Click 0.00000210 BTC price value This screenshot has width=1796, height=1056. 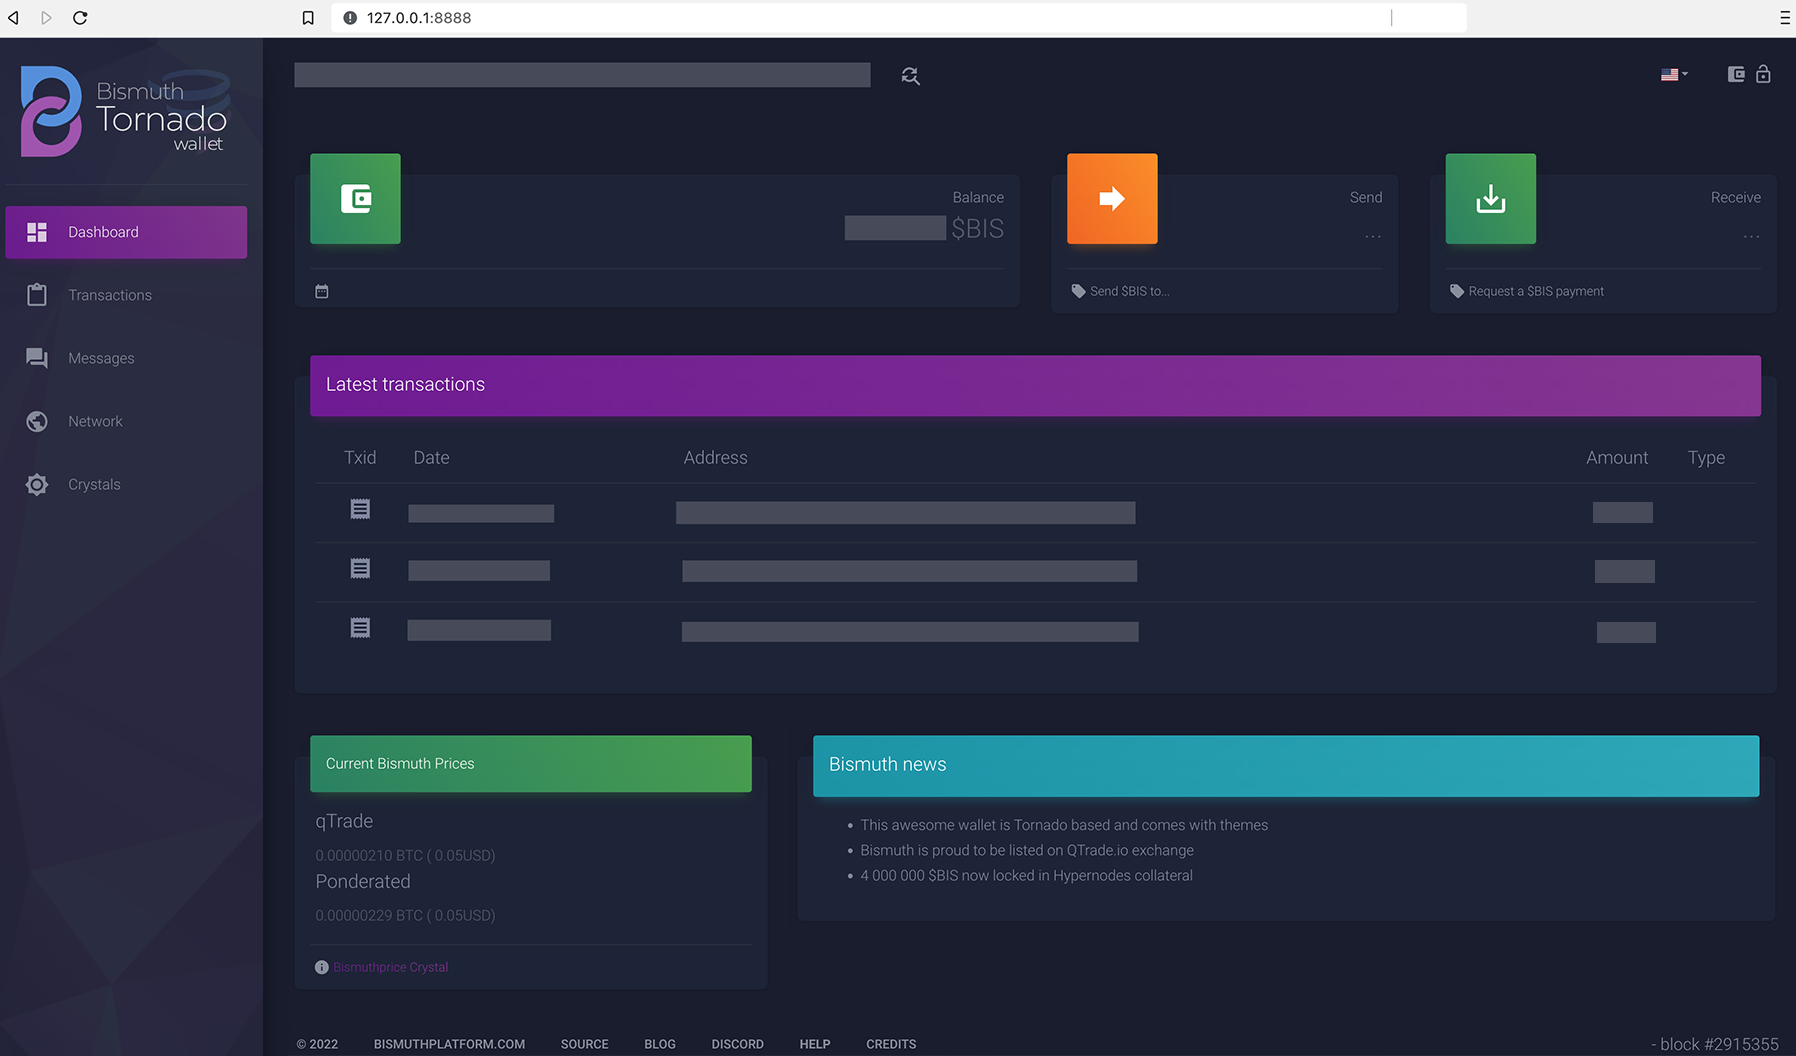405,855
